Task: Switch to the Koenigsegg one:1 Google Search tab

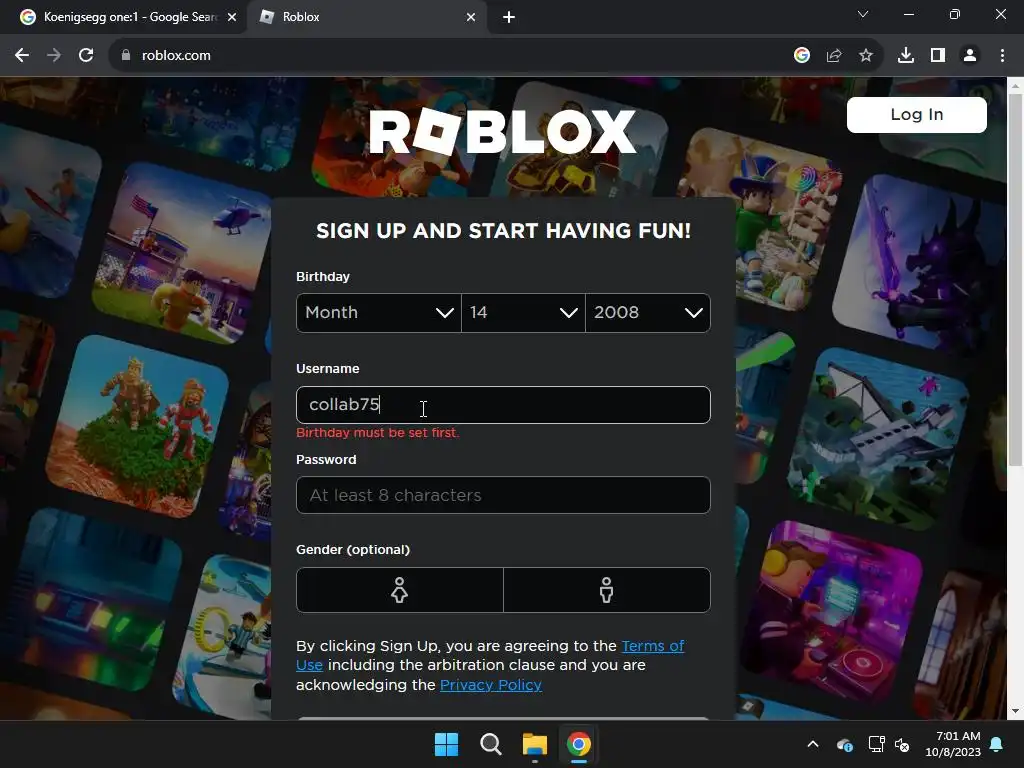Action: (123, 17)
